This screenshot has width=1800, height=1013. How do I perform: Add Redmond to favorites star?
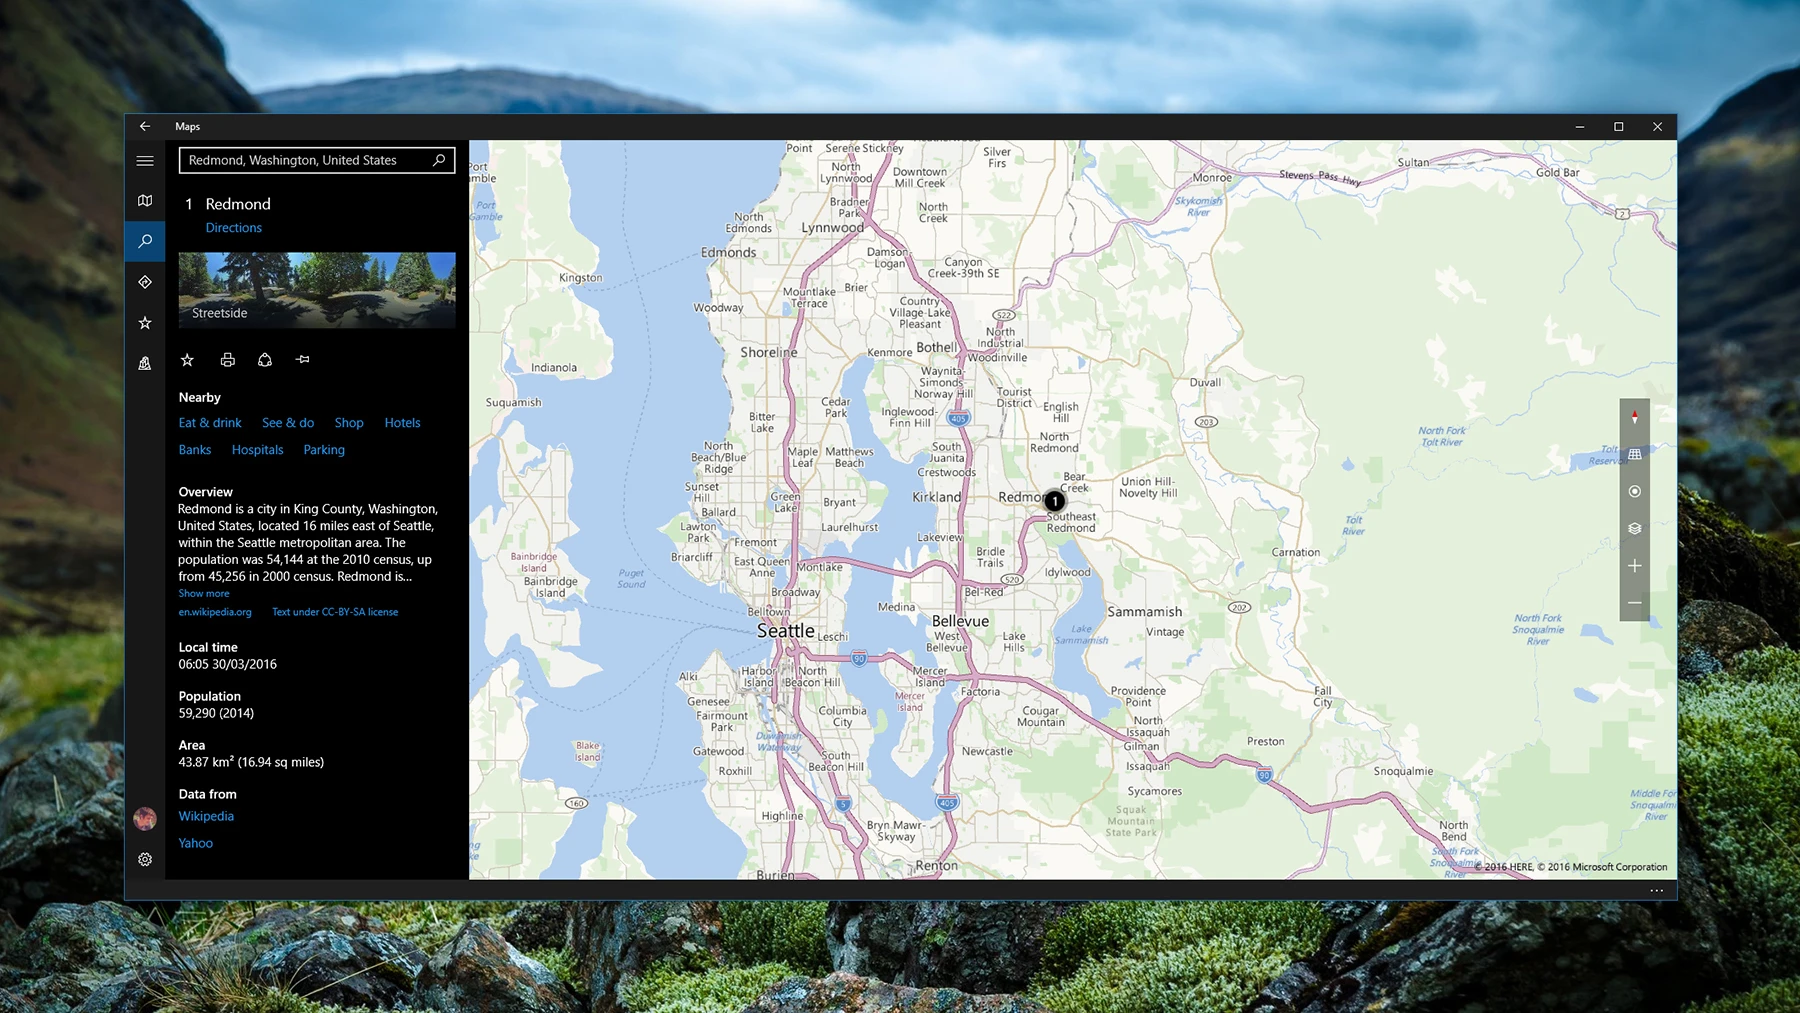187,360
